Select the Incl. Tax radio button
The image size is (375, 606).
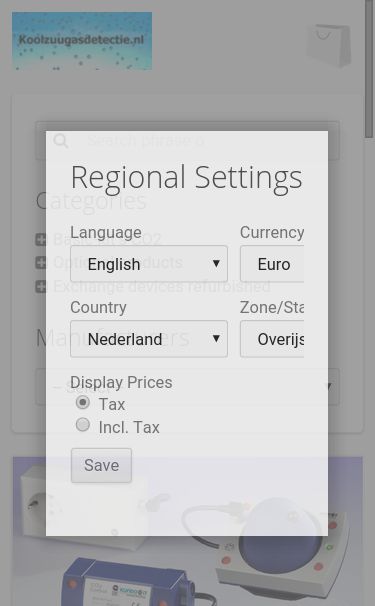tap(83, 425)
